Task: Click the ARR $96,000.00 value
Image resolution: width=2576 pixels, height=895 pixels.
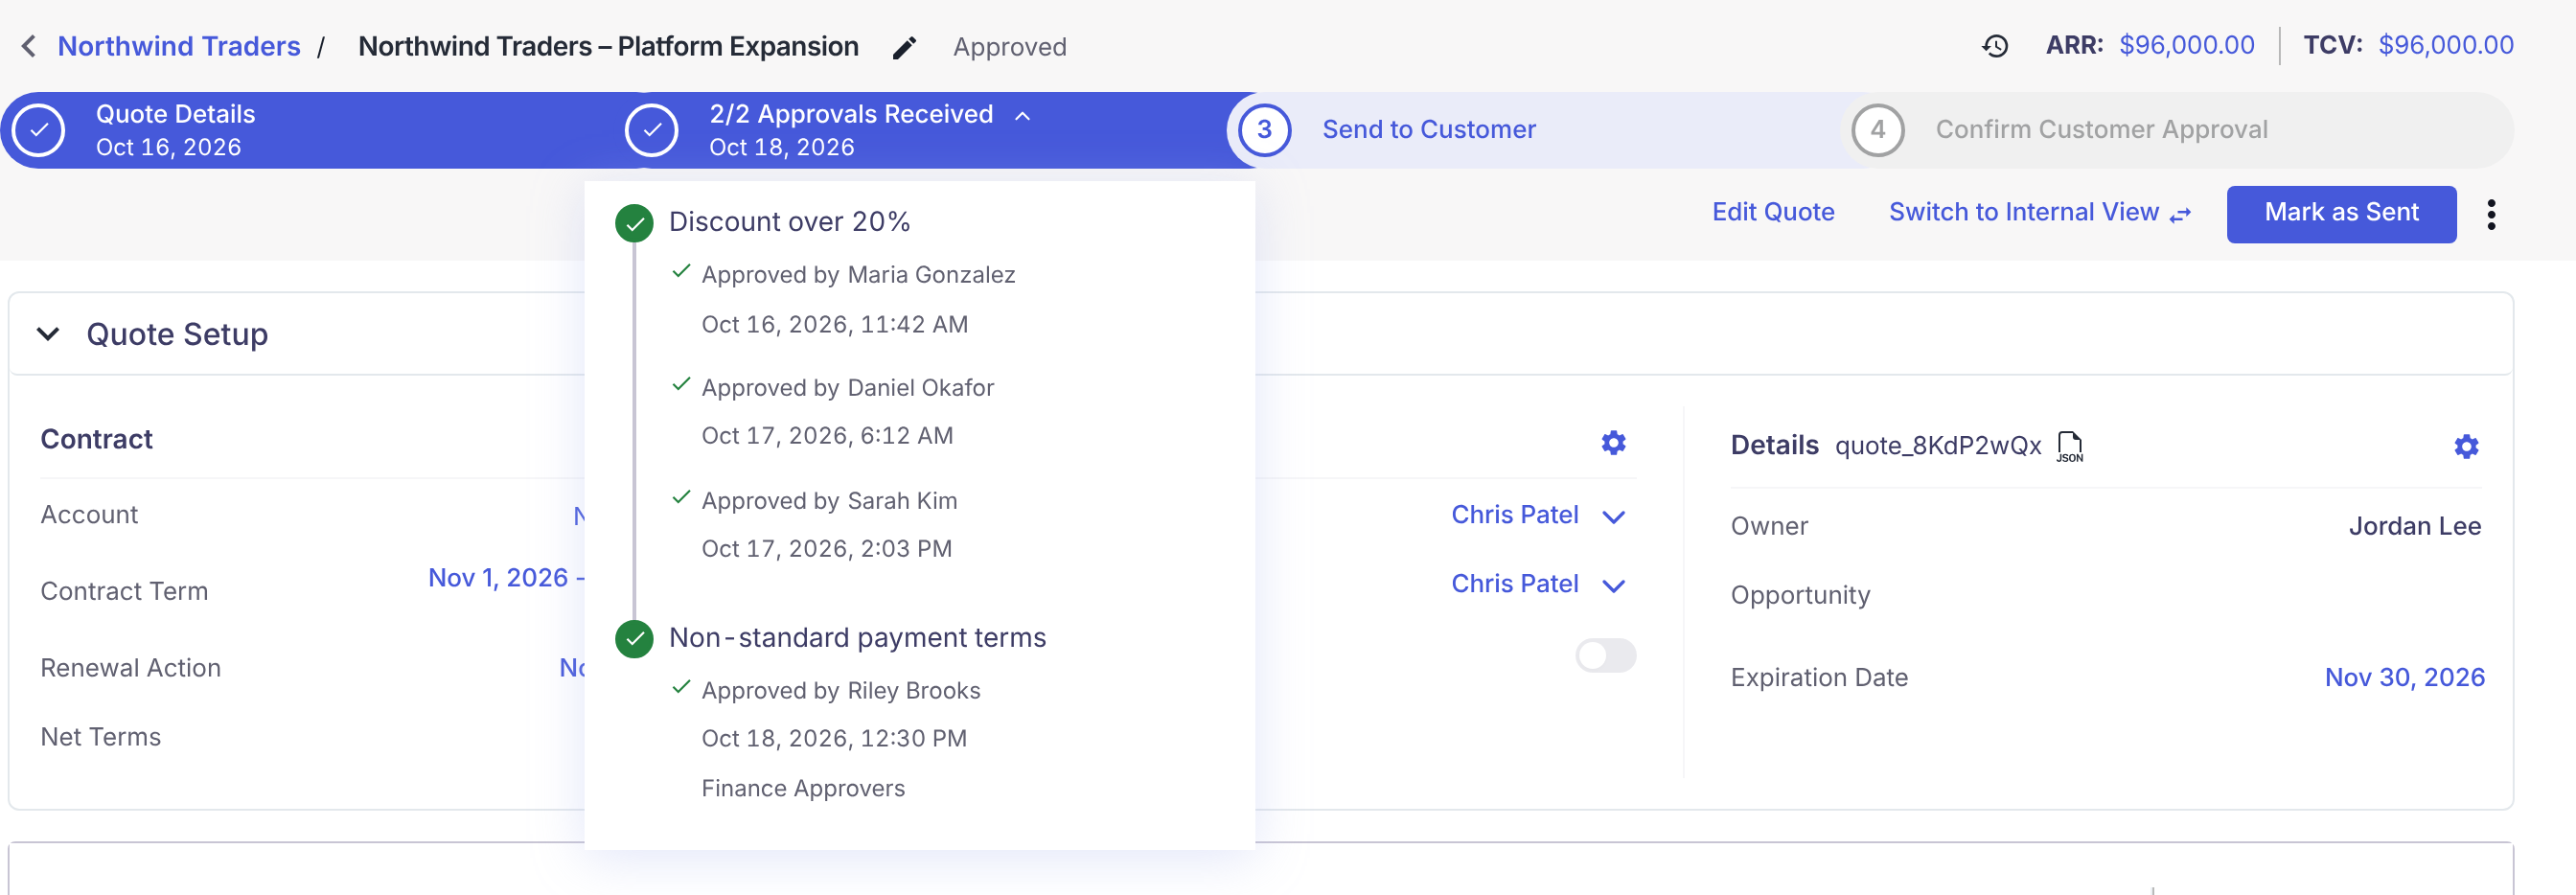Action: point(2187,45)
